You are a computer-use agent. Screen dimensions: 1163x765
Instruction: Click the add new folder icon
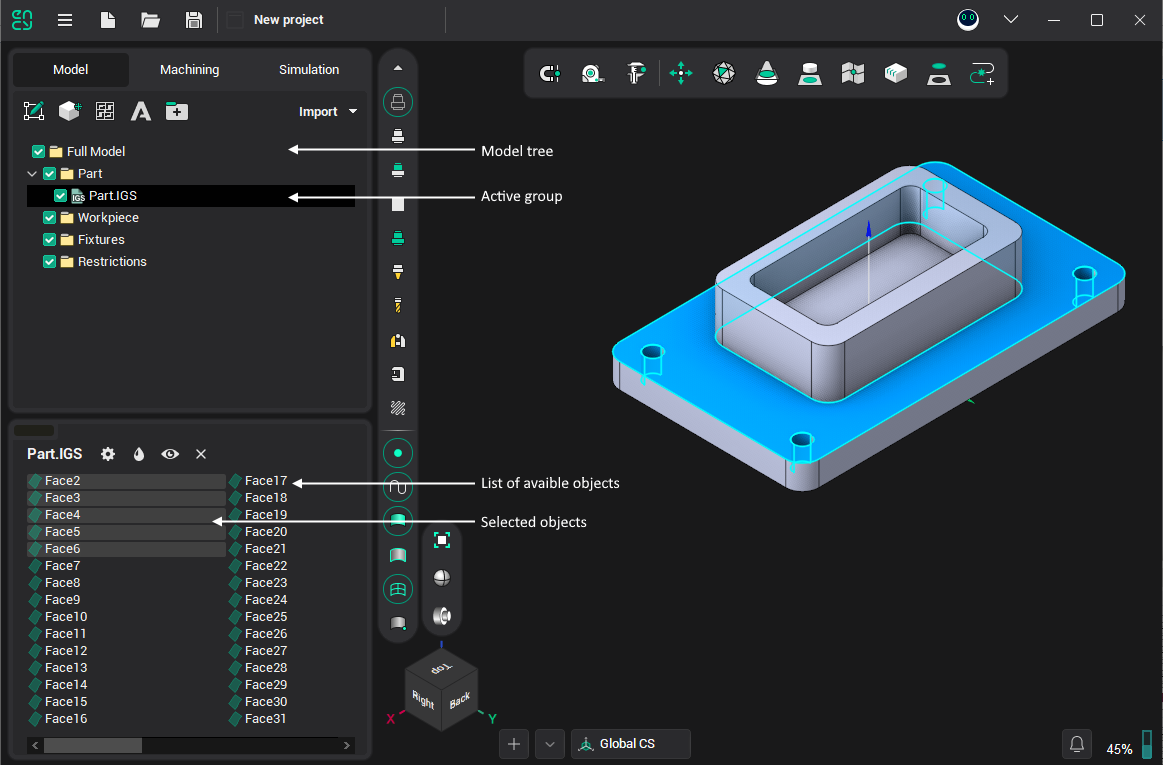[x=177, y=111]
